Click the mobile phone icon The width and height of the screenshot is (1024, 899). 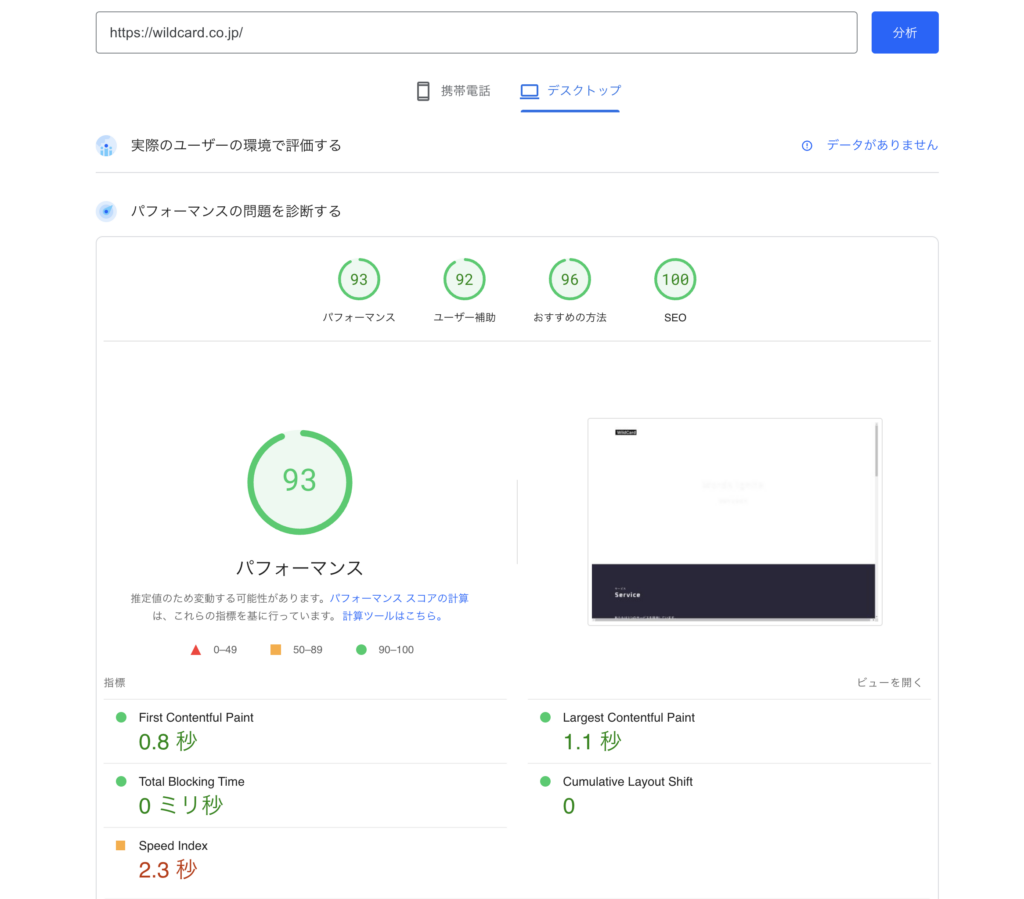pyautogui.click(x=423, y=91)
